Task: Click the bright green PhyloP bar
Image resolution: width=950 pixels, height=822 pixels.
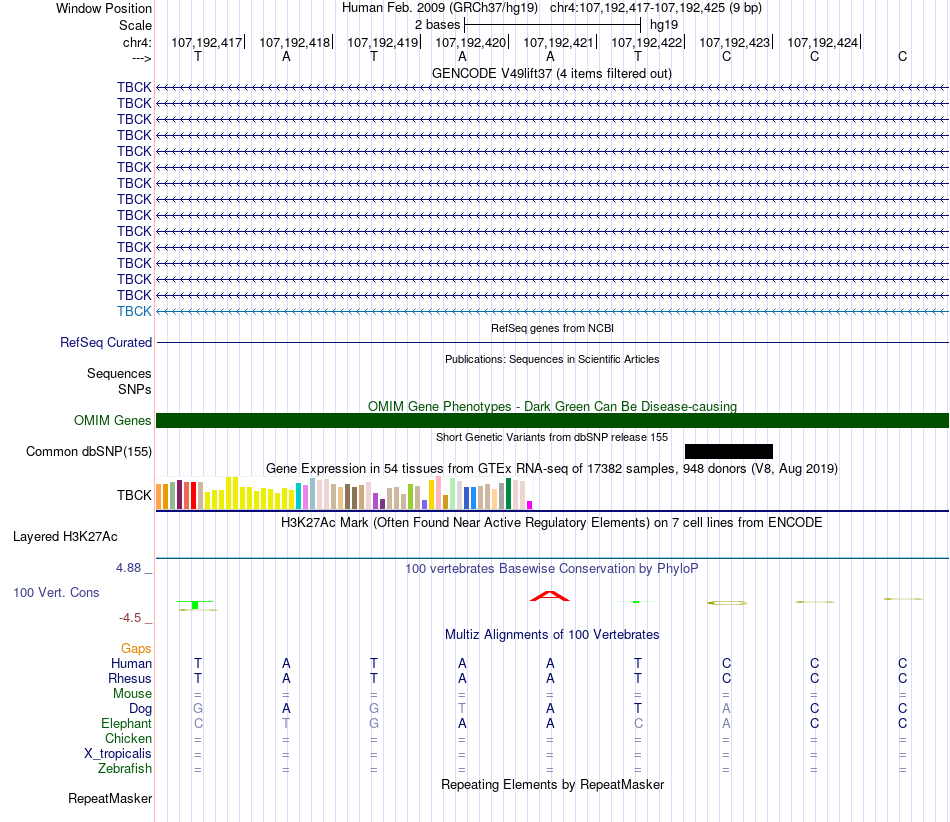Action: [x=195, y=605]
